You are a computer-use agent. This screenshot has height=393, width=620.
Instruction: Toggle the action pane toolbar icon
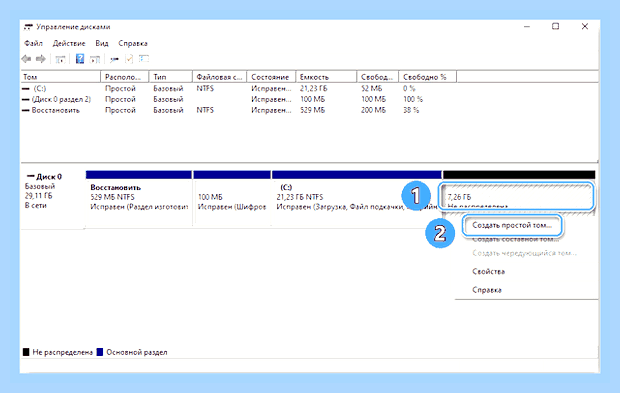pyautogui.click(x=95, y=59)
